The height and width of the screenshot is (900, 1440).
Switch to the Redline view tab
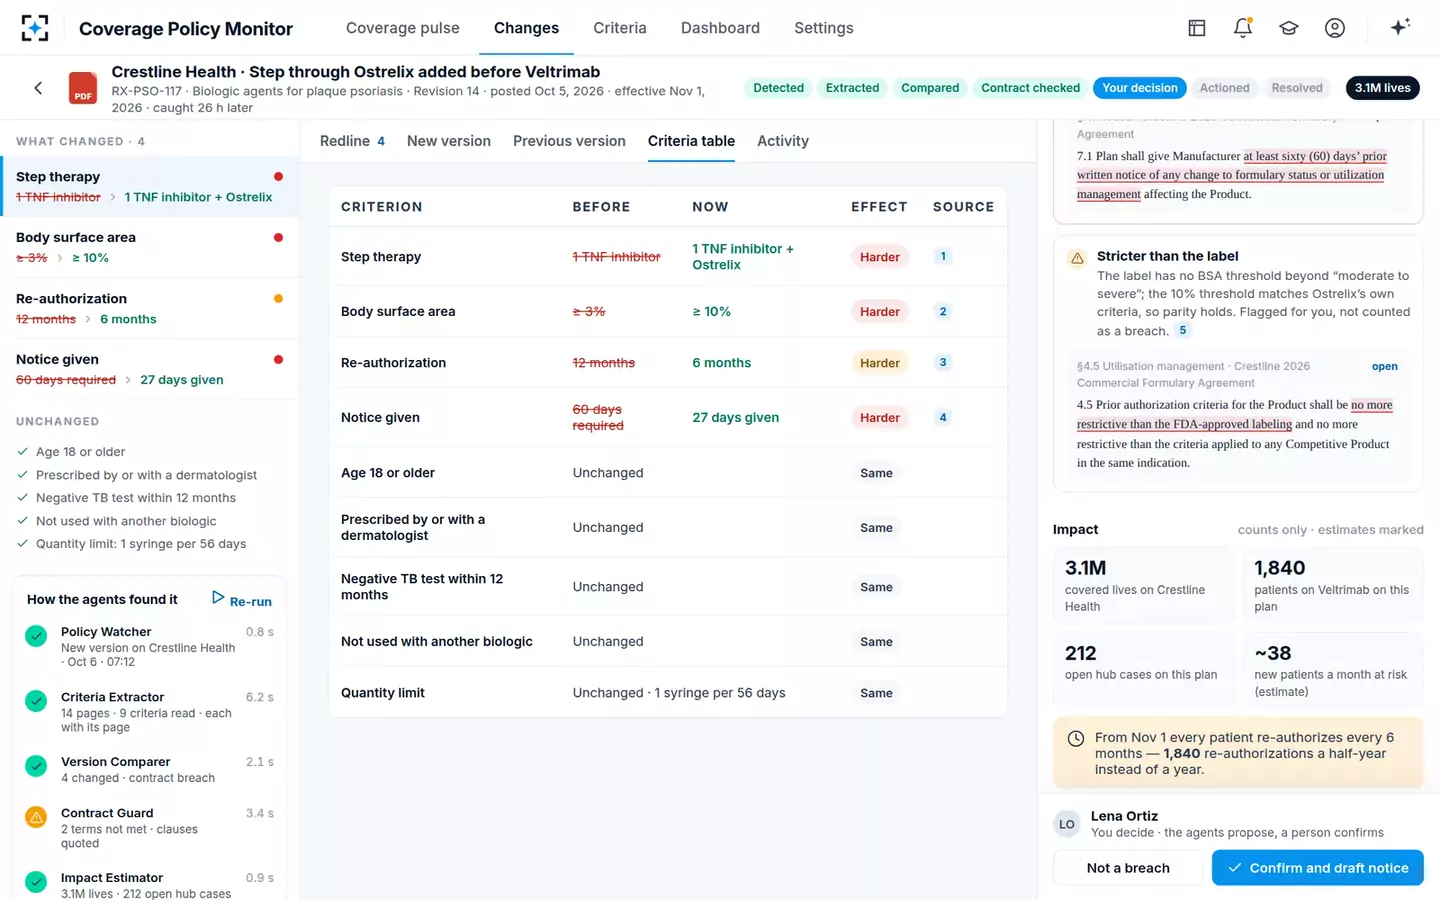pos(352,141)
